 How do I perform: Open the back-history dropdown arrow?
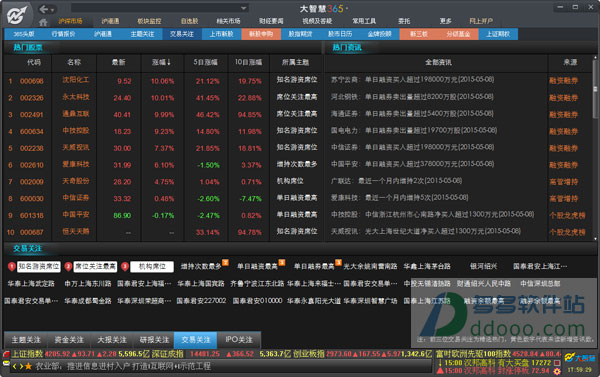click(x=53, y=9)
